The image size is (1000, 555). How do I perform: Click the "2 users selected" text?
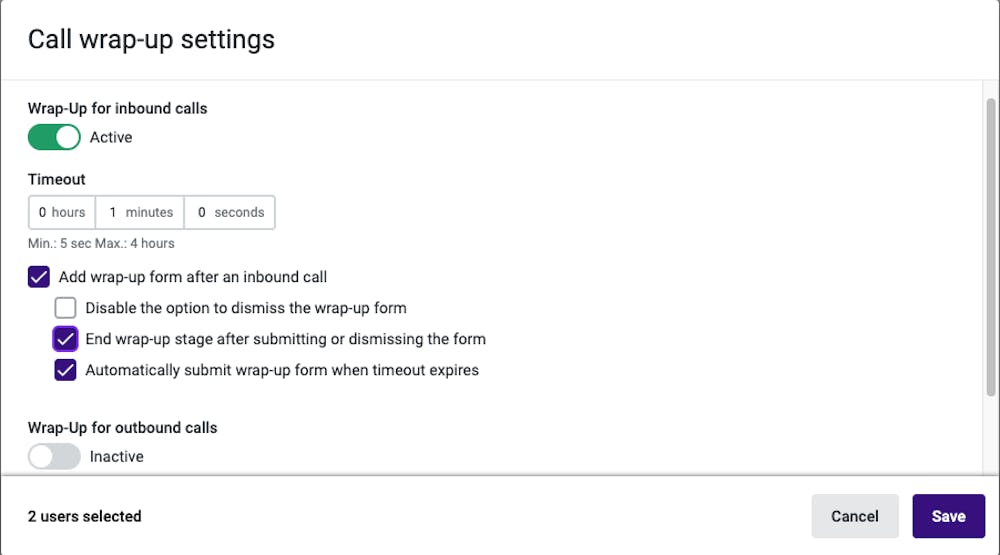point(85,516)
